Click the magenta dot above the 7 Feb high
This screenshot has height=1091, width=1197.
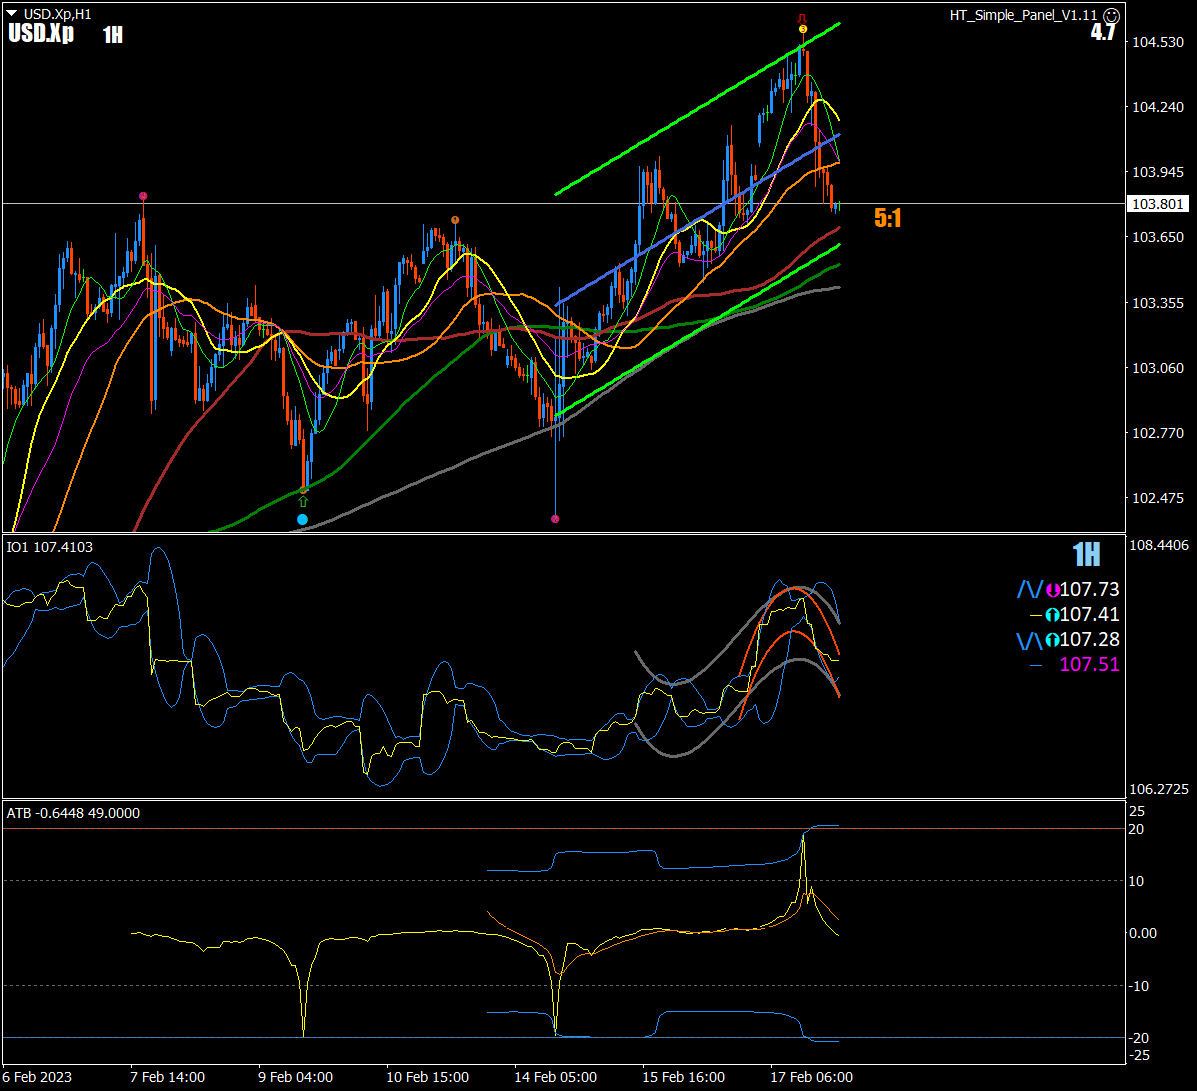(x=143, y=196)
